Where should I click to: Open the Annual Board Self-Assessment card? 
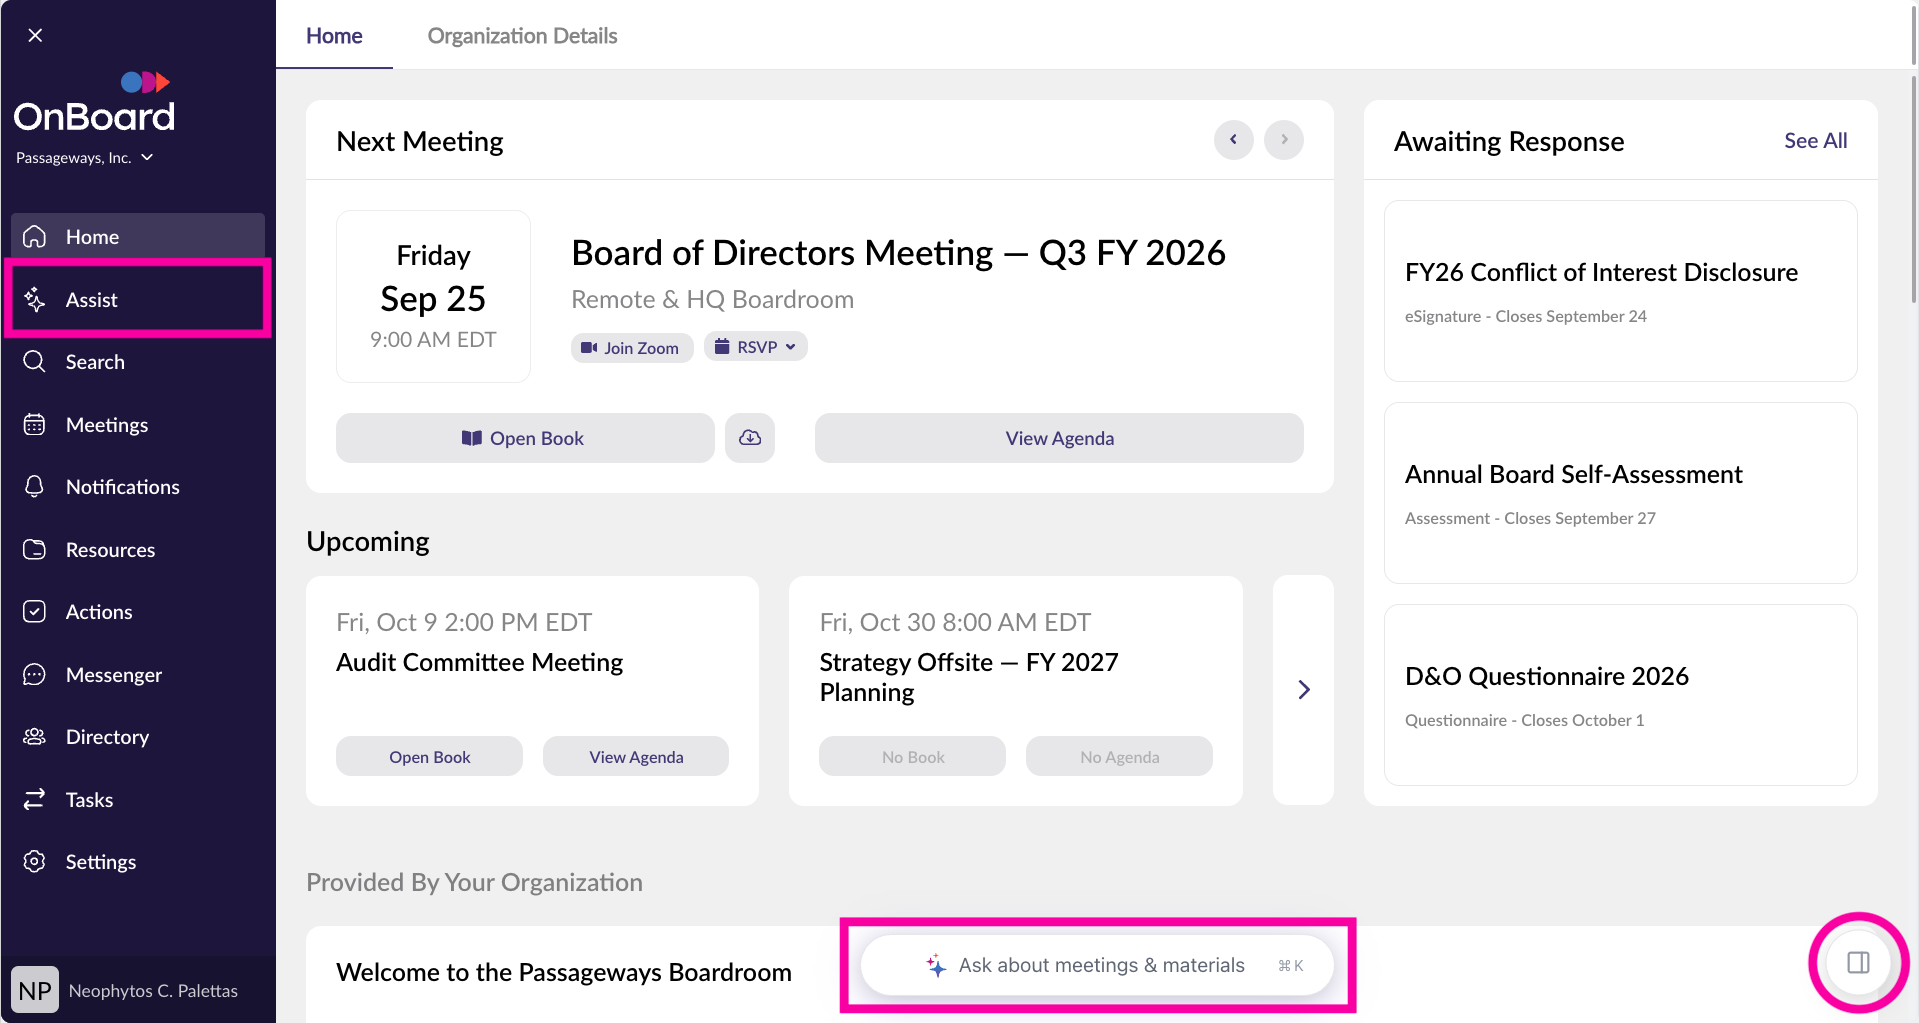[1620, 493]
